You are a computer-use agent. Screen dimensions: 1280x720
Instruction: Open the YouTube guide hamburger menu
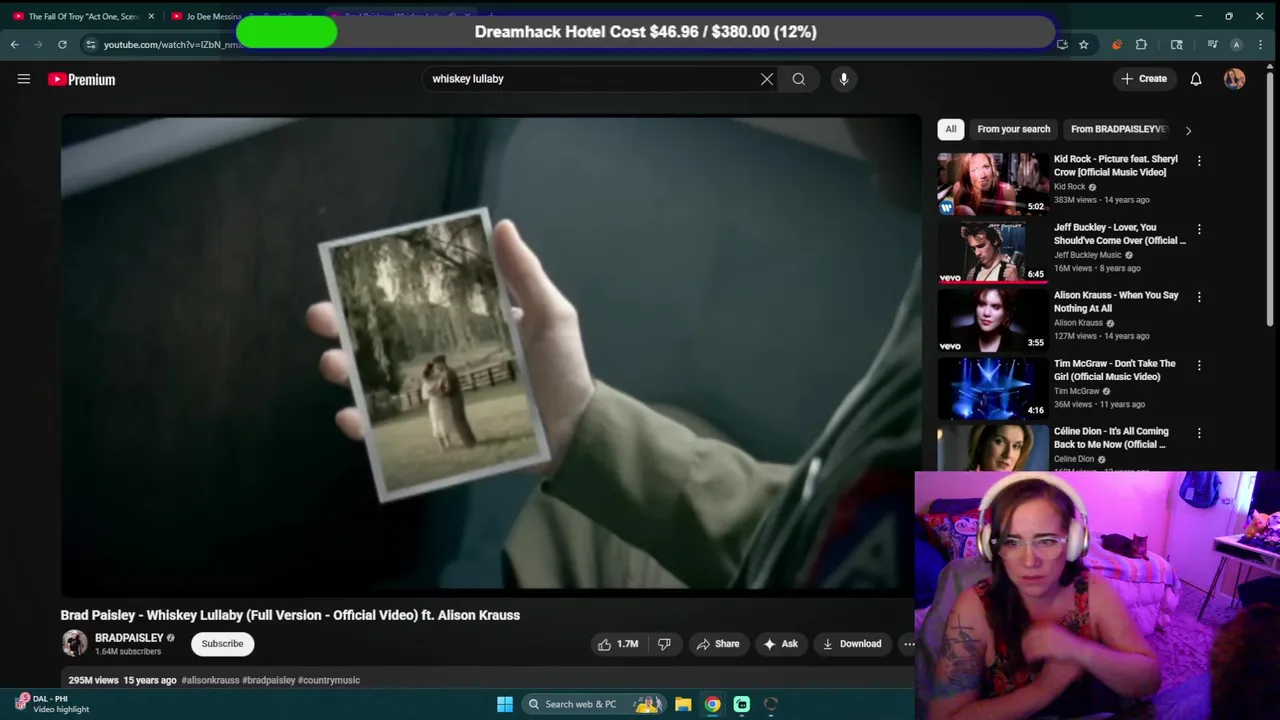(x=24, y=79)
